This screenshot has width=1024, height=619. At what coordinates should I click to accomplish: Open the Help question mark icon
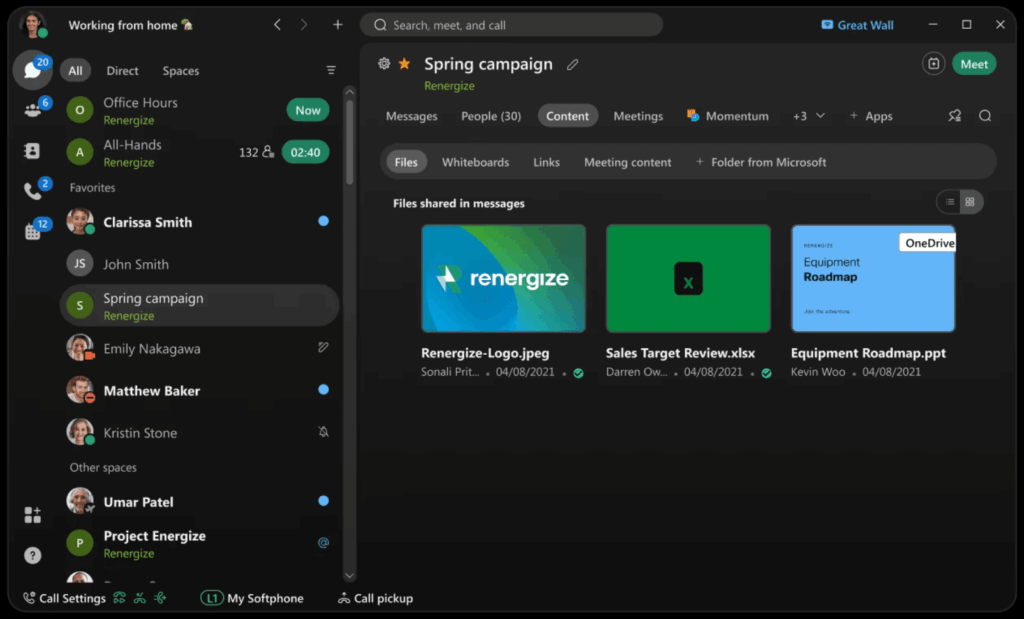[32, 555]
